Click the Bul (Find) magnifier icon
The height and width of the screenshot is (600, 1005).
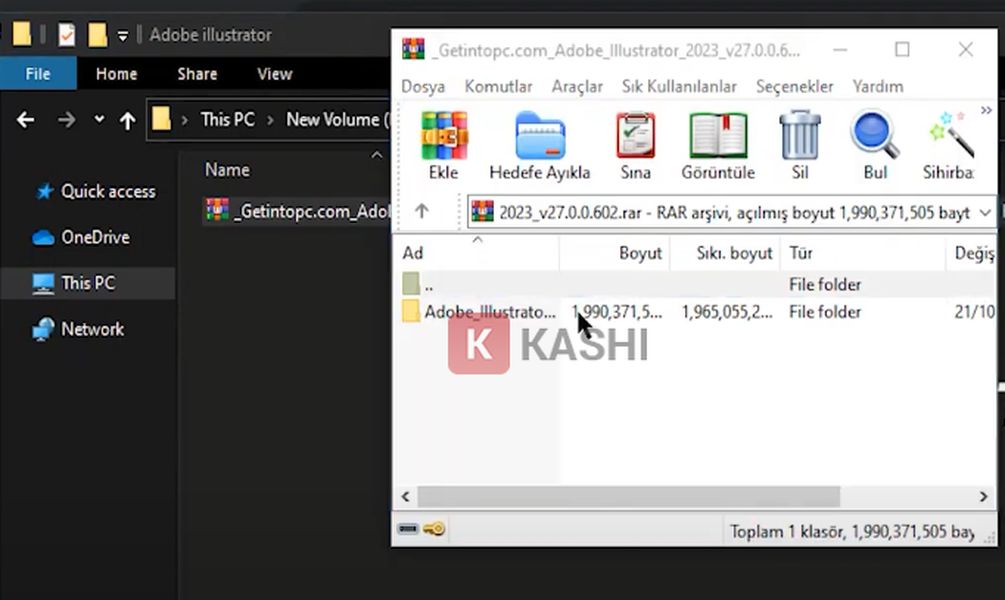click(874, 137)
